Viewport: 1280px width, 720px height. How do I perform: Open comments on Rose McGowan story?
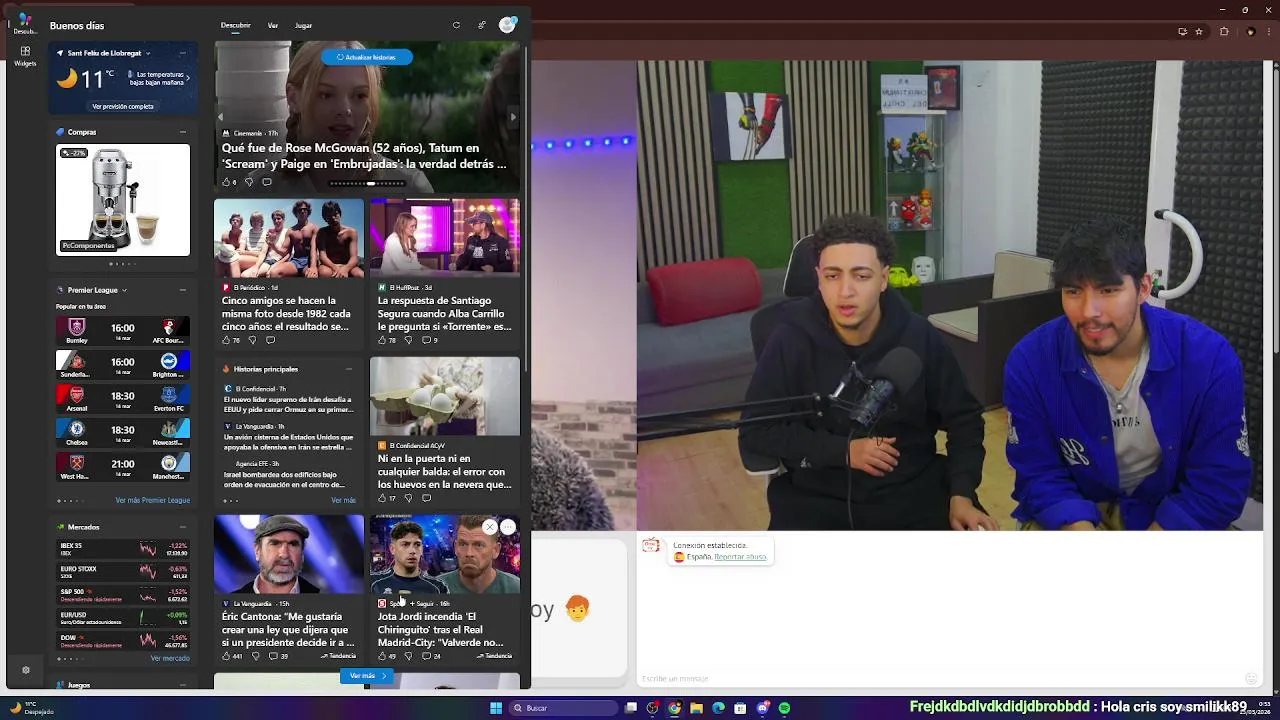click(267, 182)
